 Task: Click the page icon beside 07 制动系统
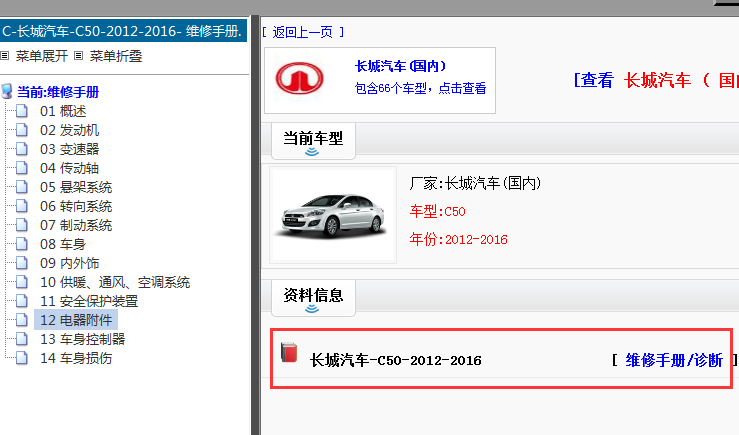tap(22, 225)
